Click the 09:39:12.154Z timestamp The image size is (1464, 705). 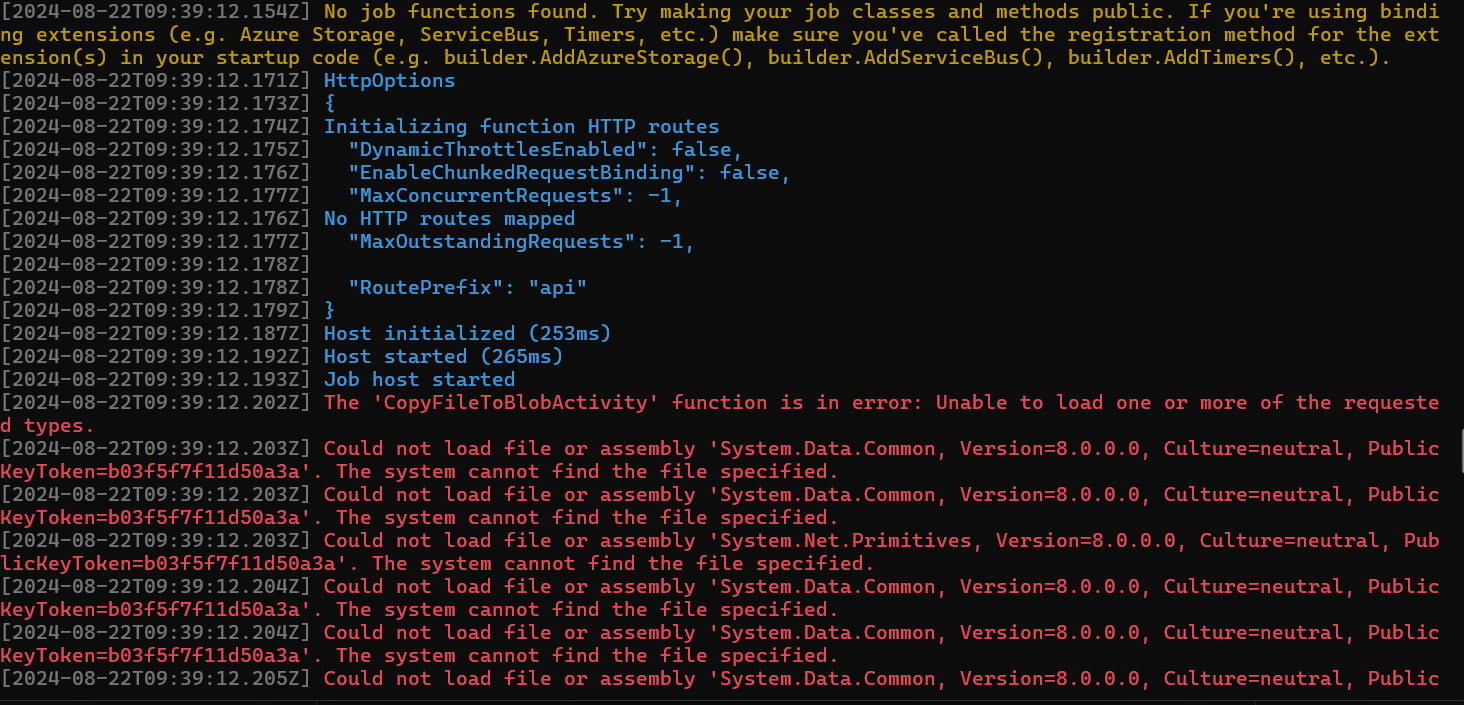click(157, 12)
